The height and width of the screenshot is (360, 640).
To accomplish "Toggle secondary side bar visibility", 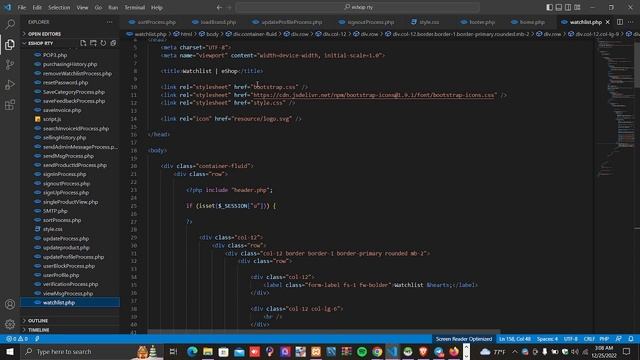I will pyautogui.click(x=568, y=7).
